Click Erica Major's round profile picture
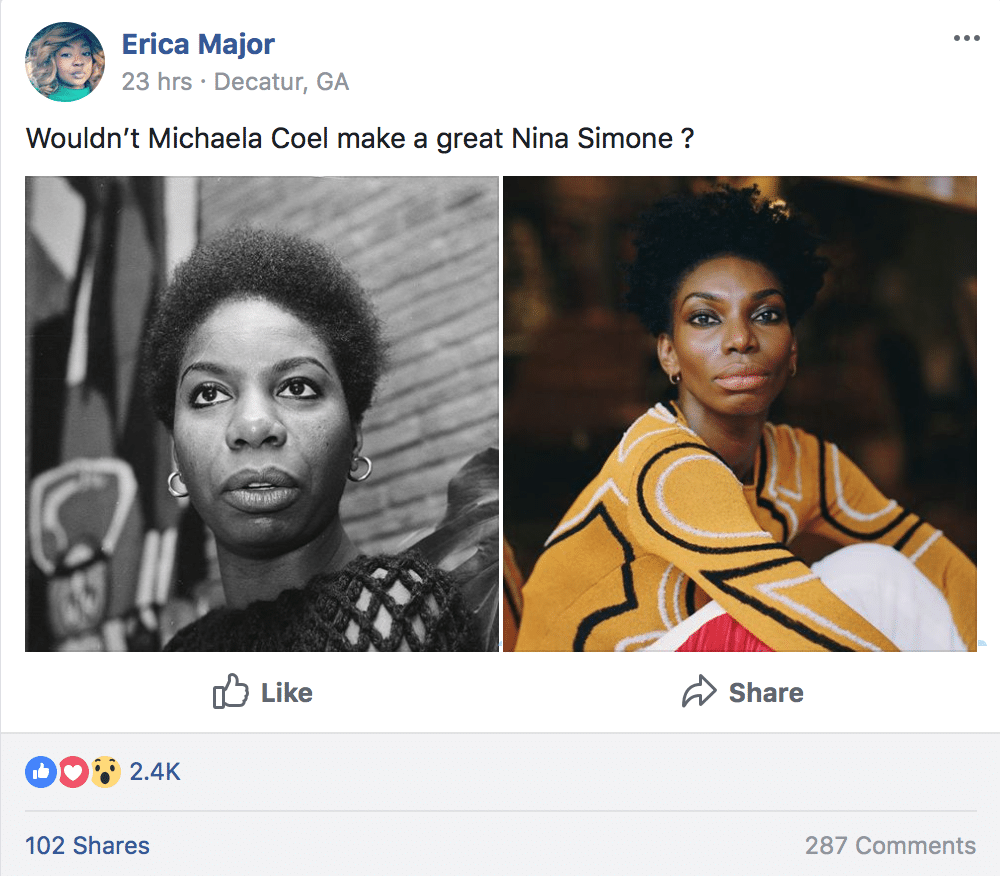1000x876 pixels. [65, 62]
